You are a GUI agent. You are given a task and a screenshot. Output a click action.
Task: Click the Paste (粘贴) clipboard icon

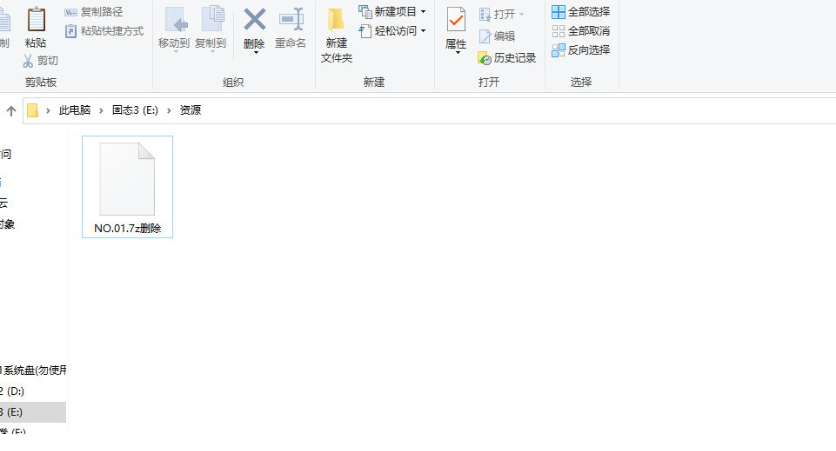click(36, 20)
